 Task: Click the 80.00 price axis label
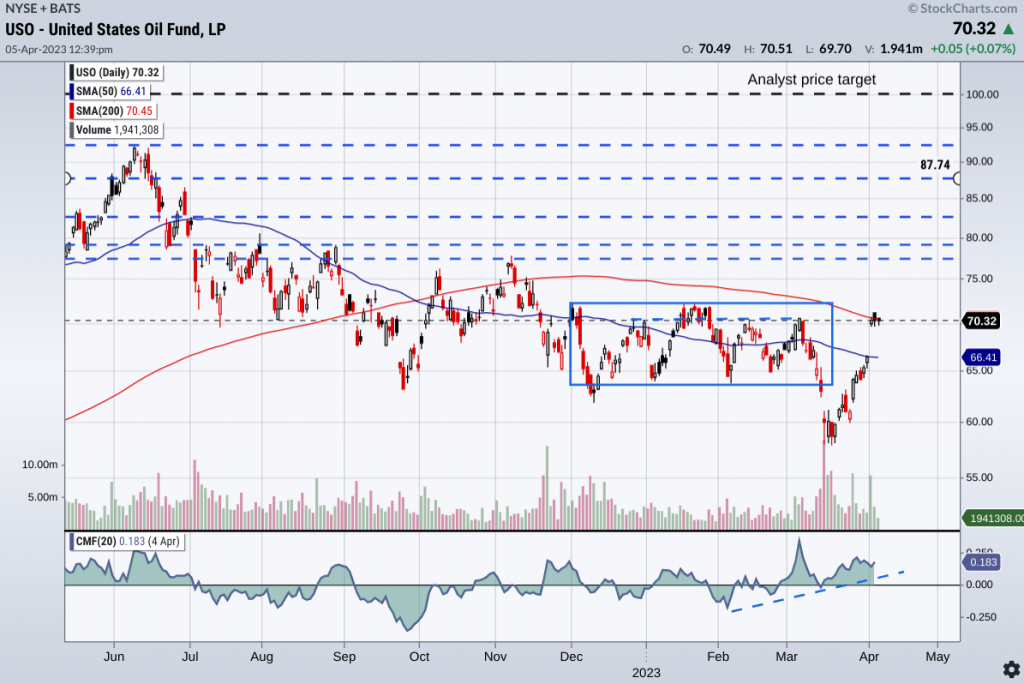(980, 238)
